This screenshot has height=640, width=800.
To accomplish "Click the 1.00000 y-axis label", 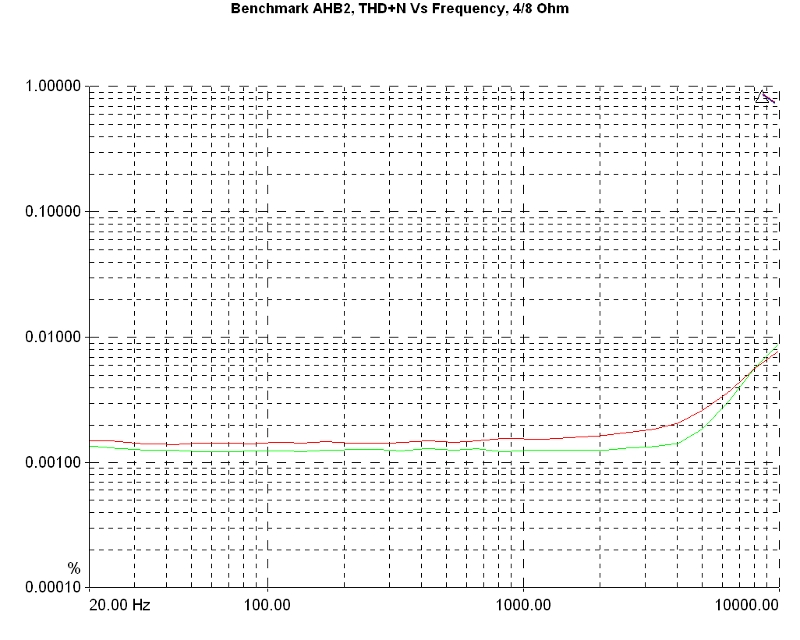I will coord(53,86).
